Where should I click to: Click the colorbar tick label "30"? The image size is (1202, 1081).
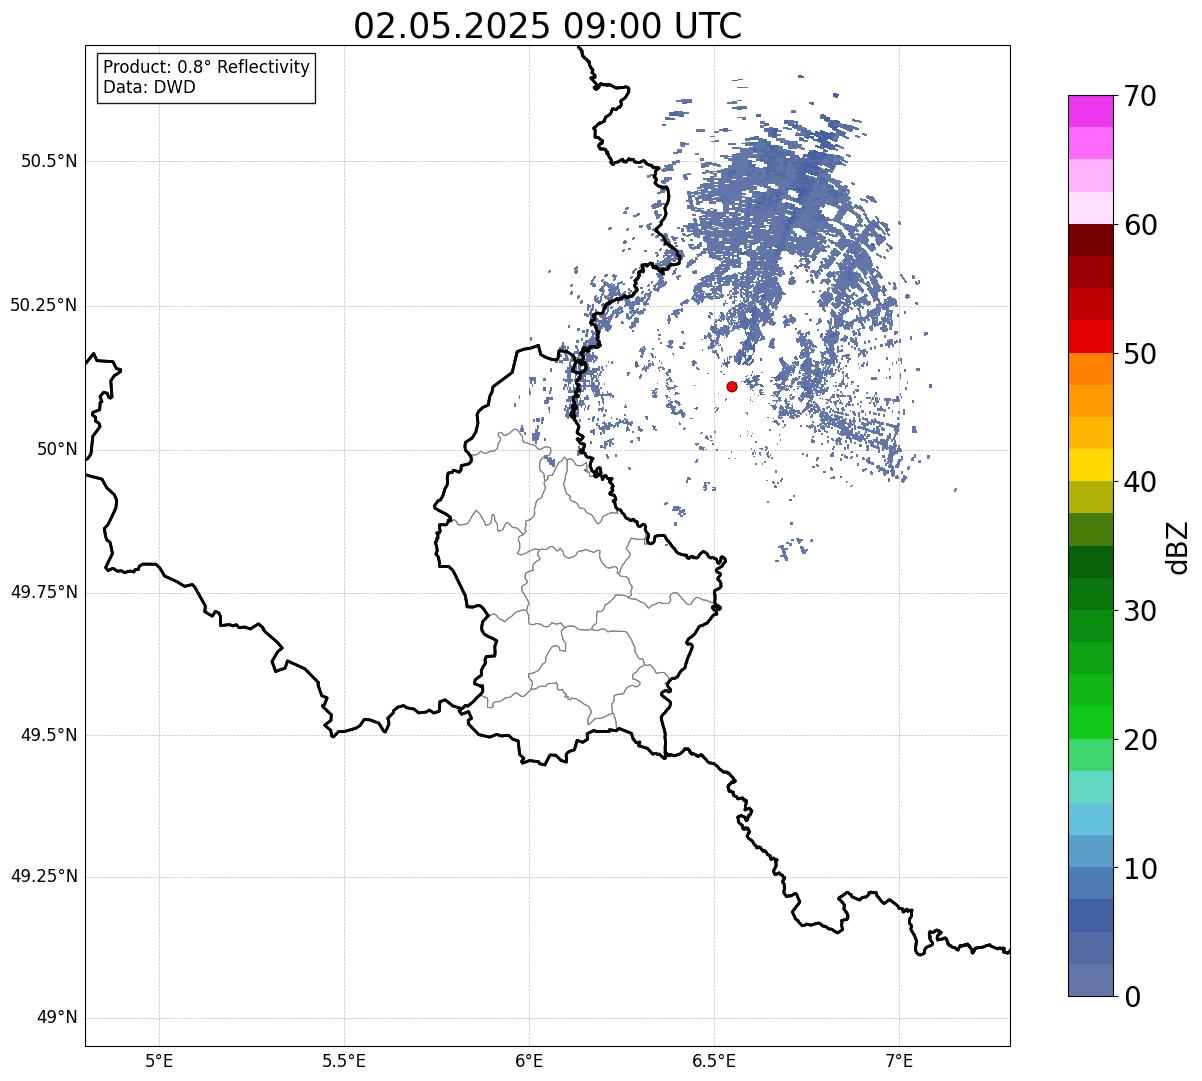point(1140,611)
